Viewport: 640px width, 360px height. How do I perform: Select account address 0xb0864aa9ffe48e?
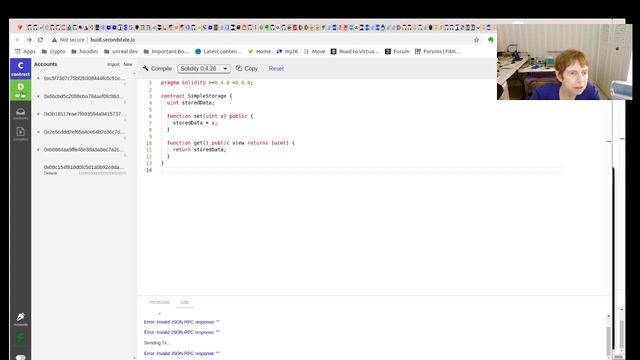pyautogui.click(x=83, y=149)
